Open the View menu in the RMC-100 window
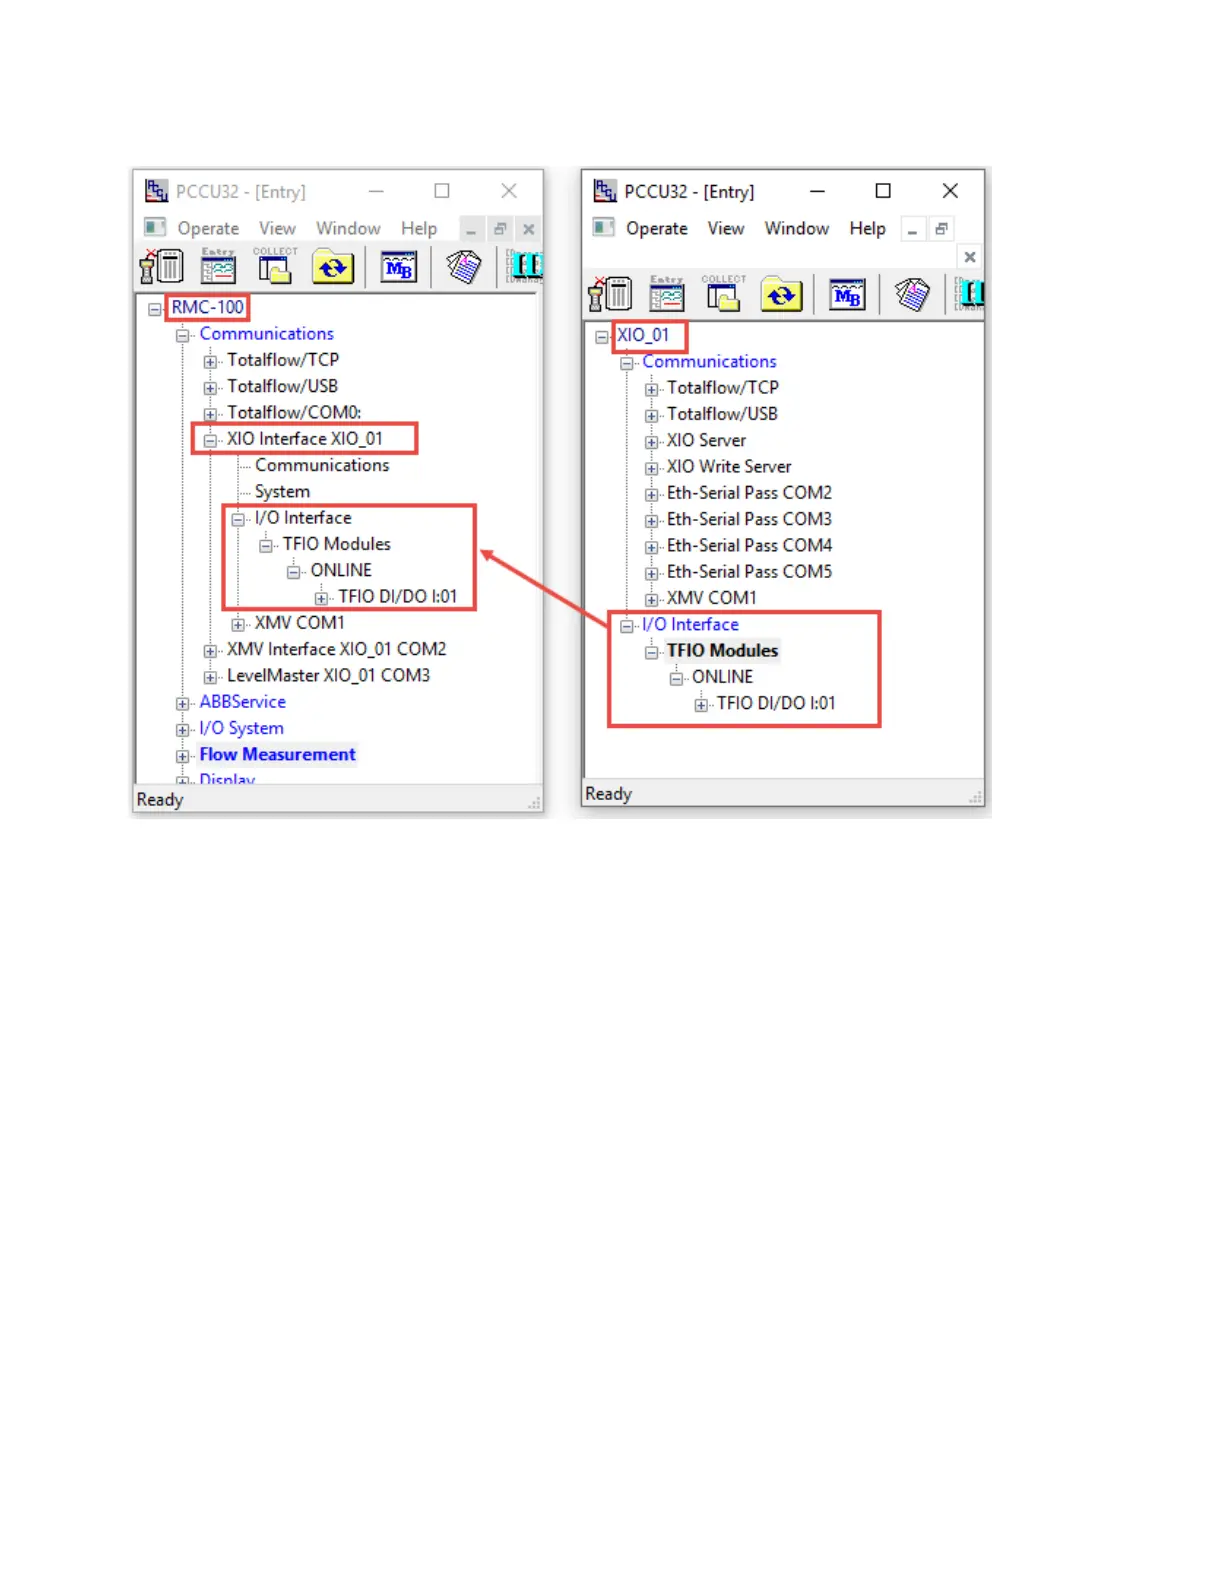This screenshot has width=1224, height=1584. click(277, 228)
